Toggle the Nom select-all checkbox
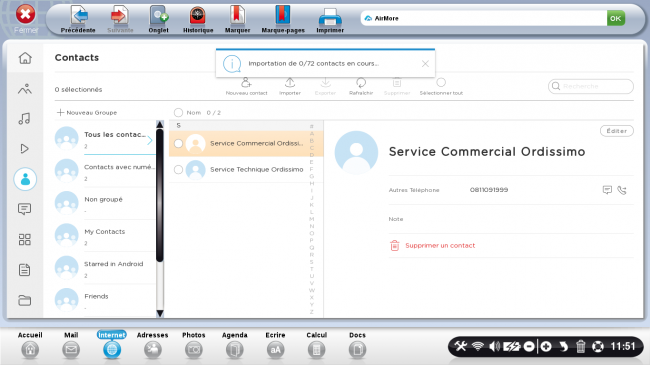Viewport: 650px width, 365px height. 178,112
